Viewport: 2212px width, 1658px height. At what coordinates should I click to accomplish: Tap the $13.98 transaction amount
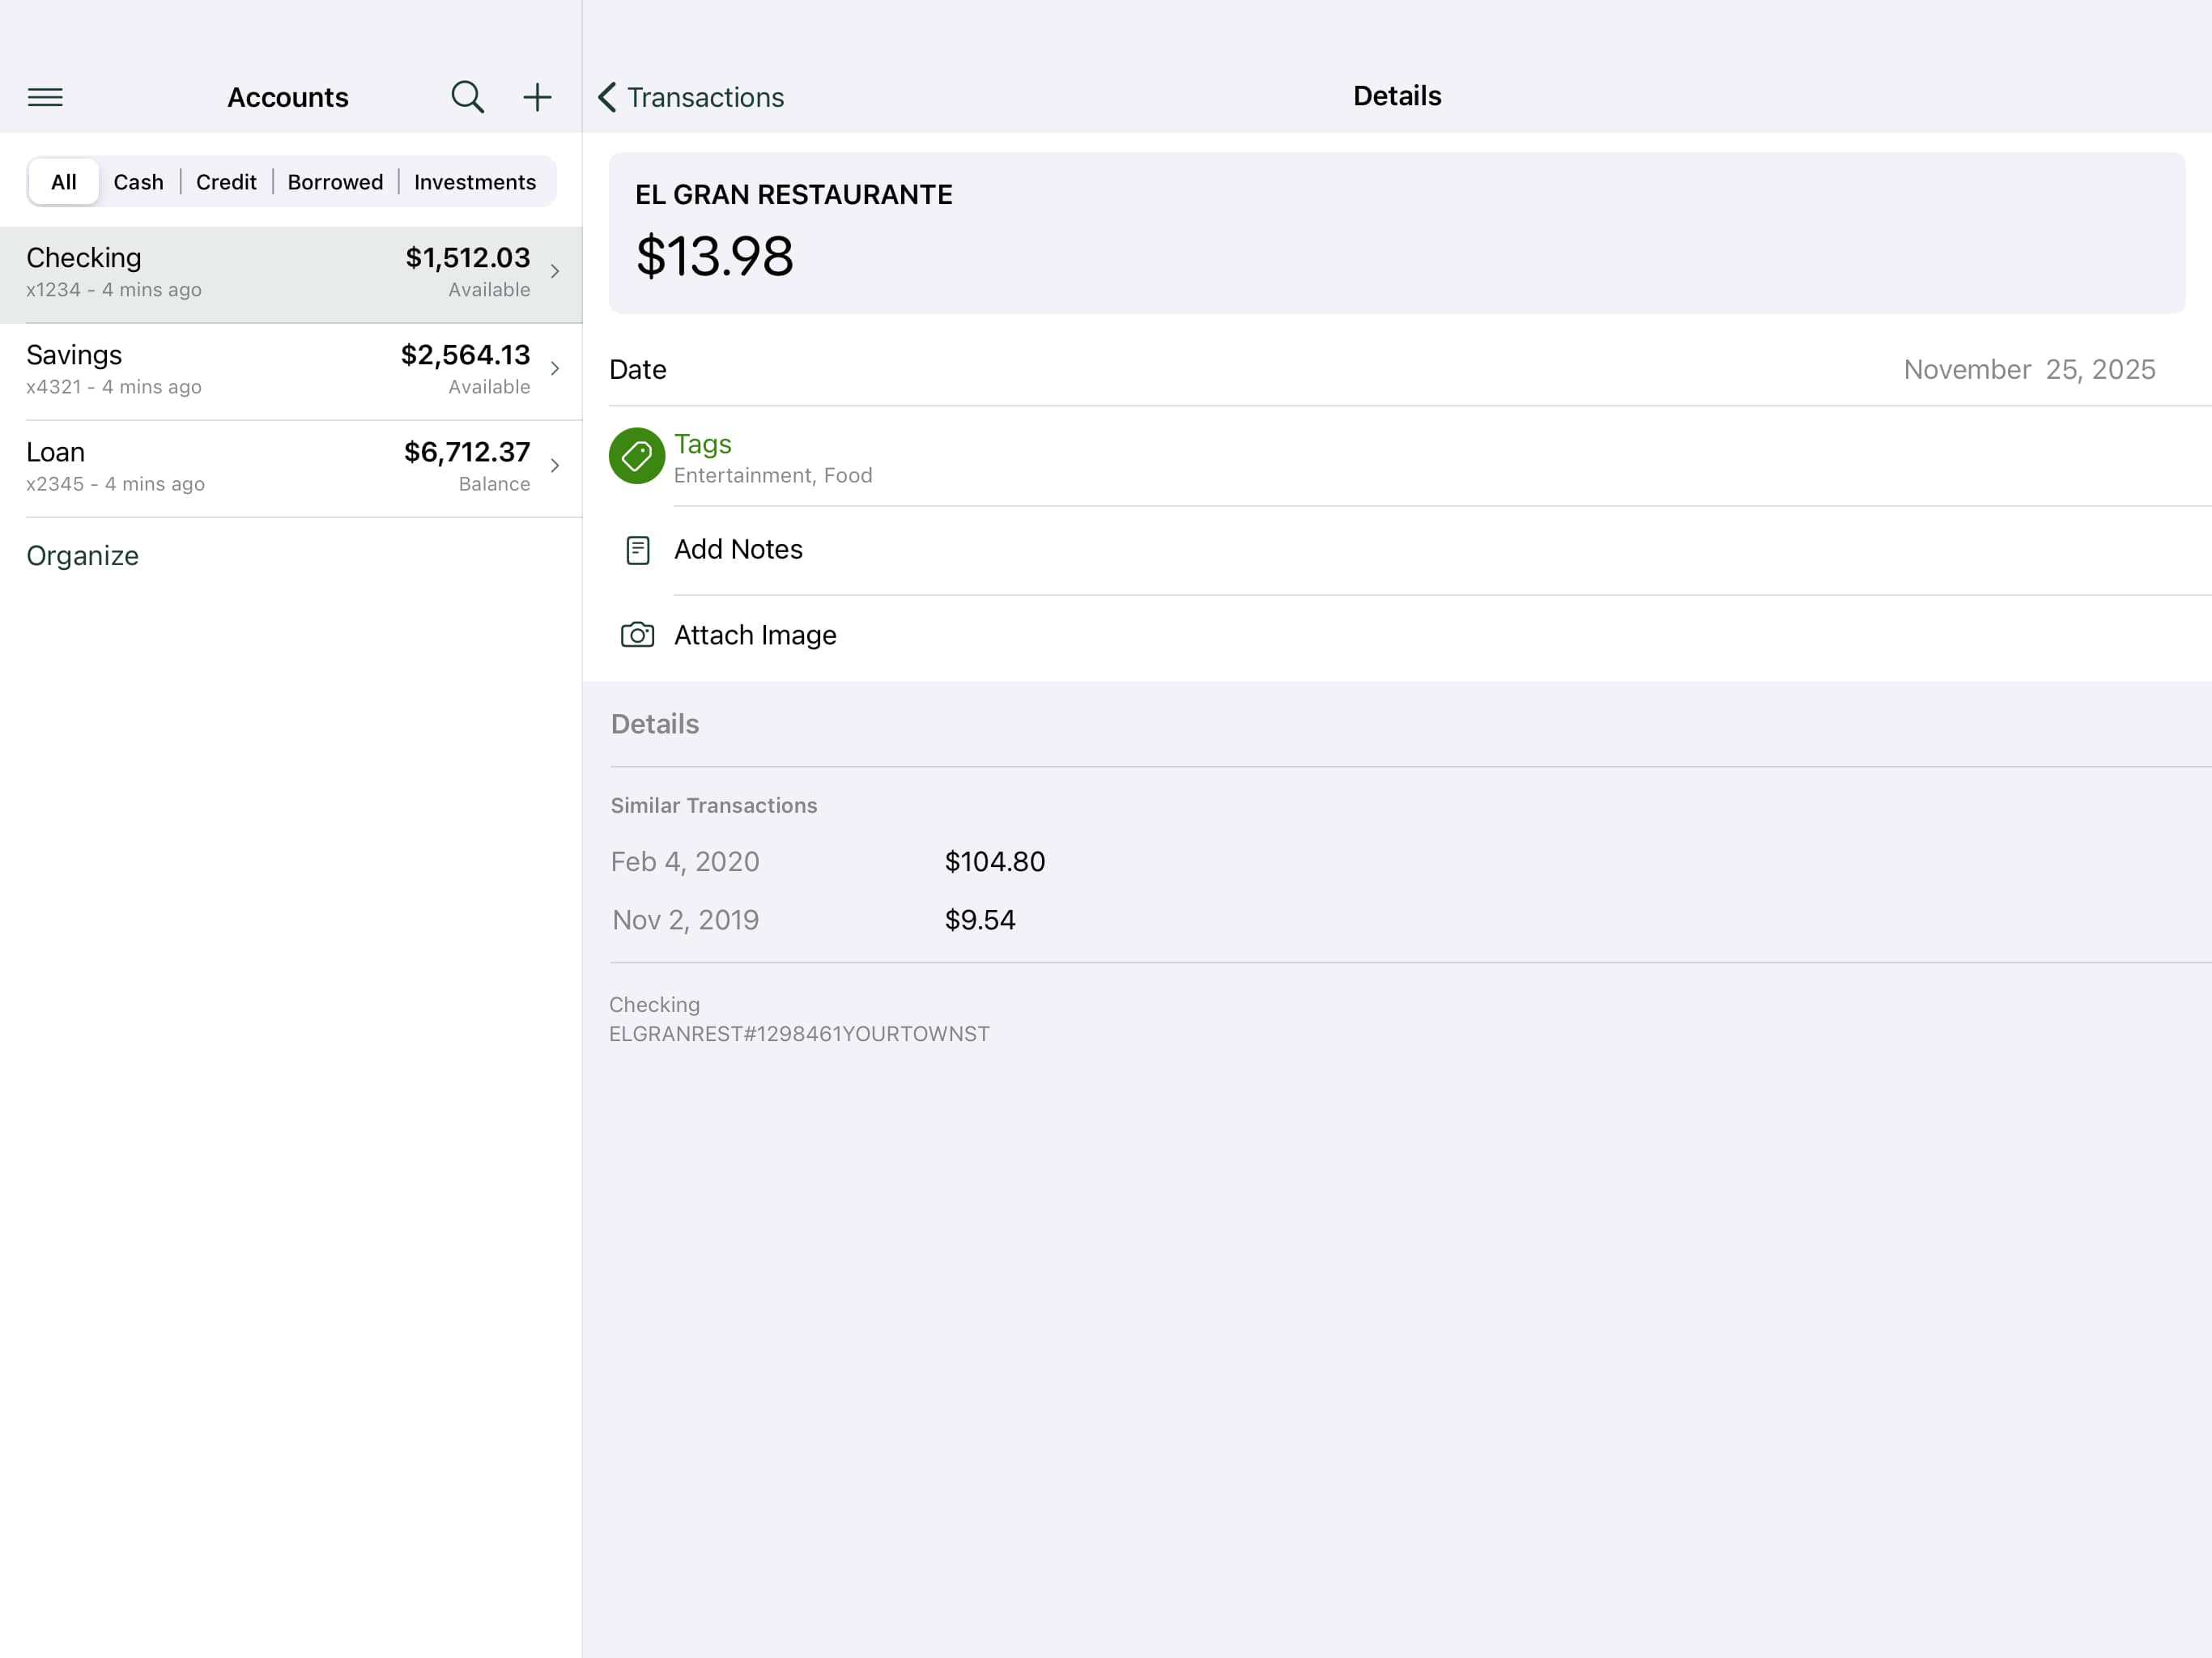pos(714,257)
